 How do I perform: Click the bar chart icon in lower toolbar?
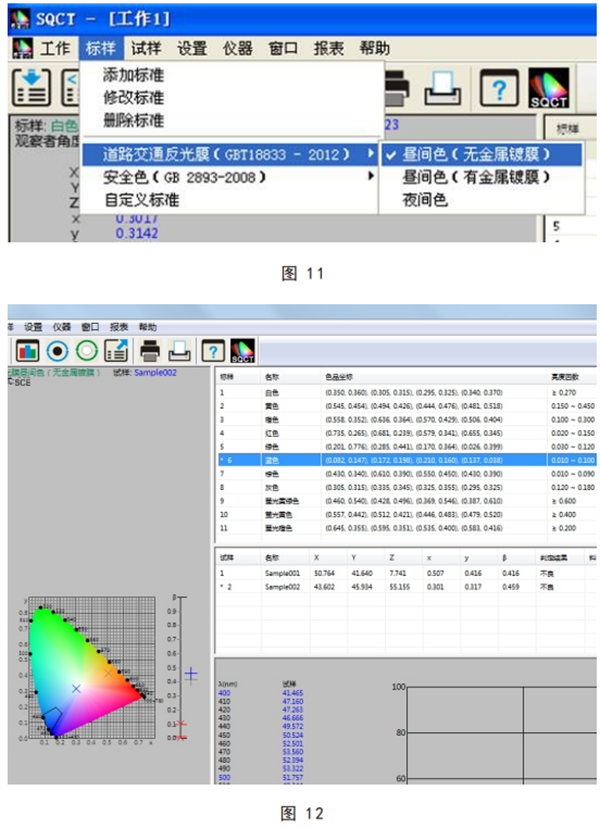[25, 351]
